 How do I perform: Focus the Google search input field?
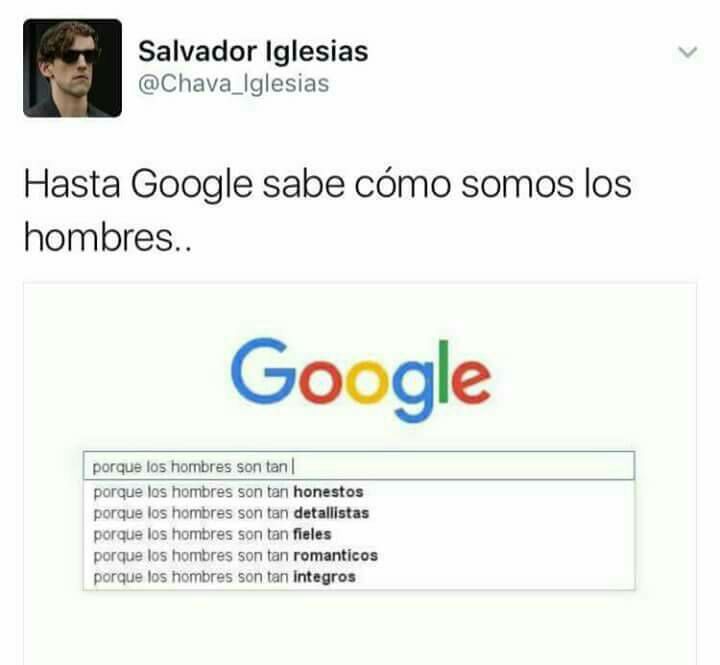coord(359,466)
